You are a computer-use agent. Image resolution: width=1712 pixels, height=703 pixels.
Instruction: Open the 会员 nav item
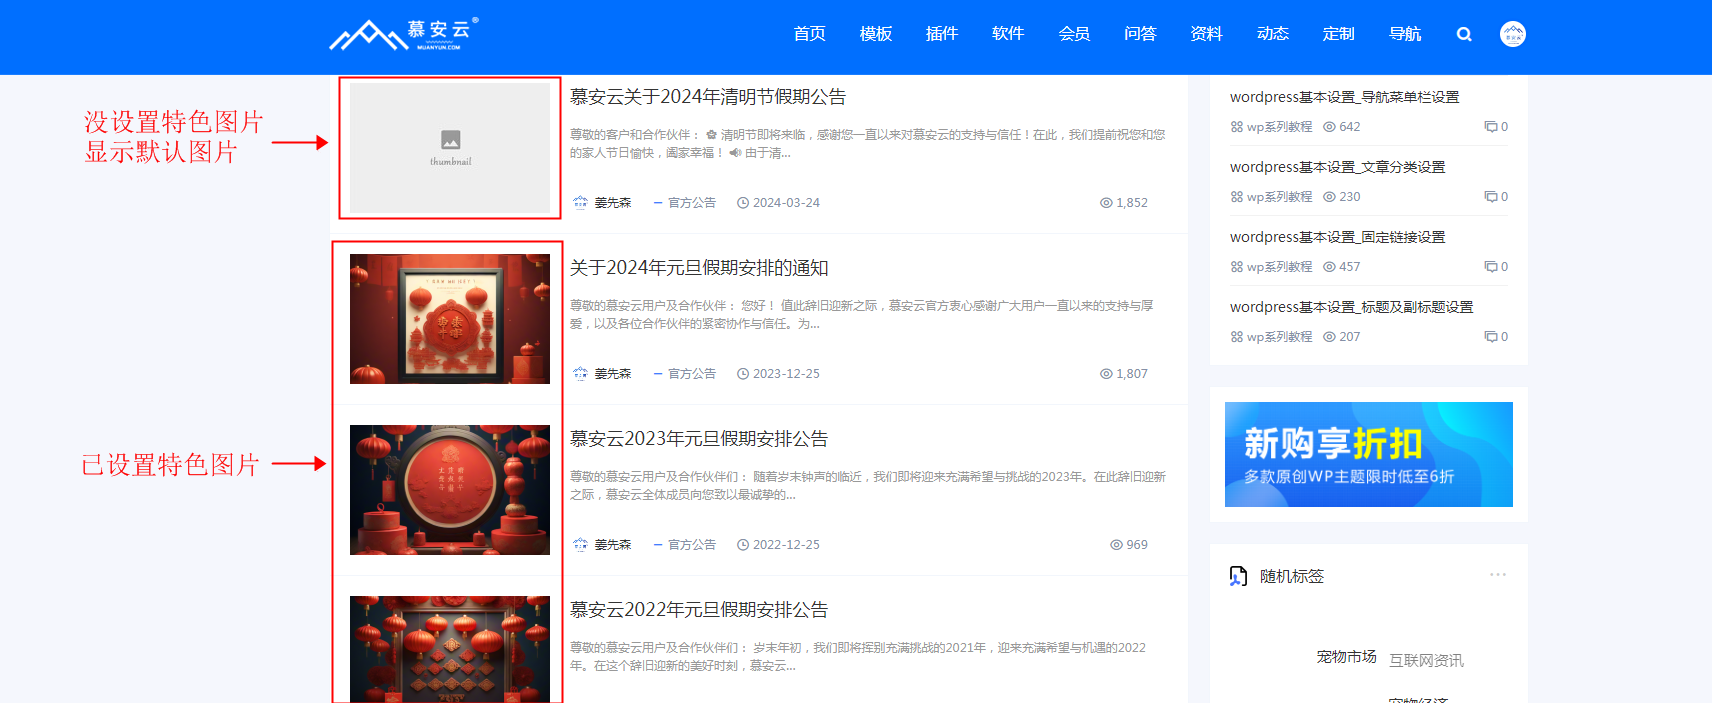pyautogui.click(x=1074, y=34)
